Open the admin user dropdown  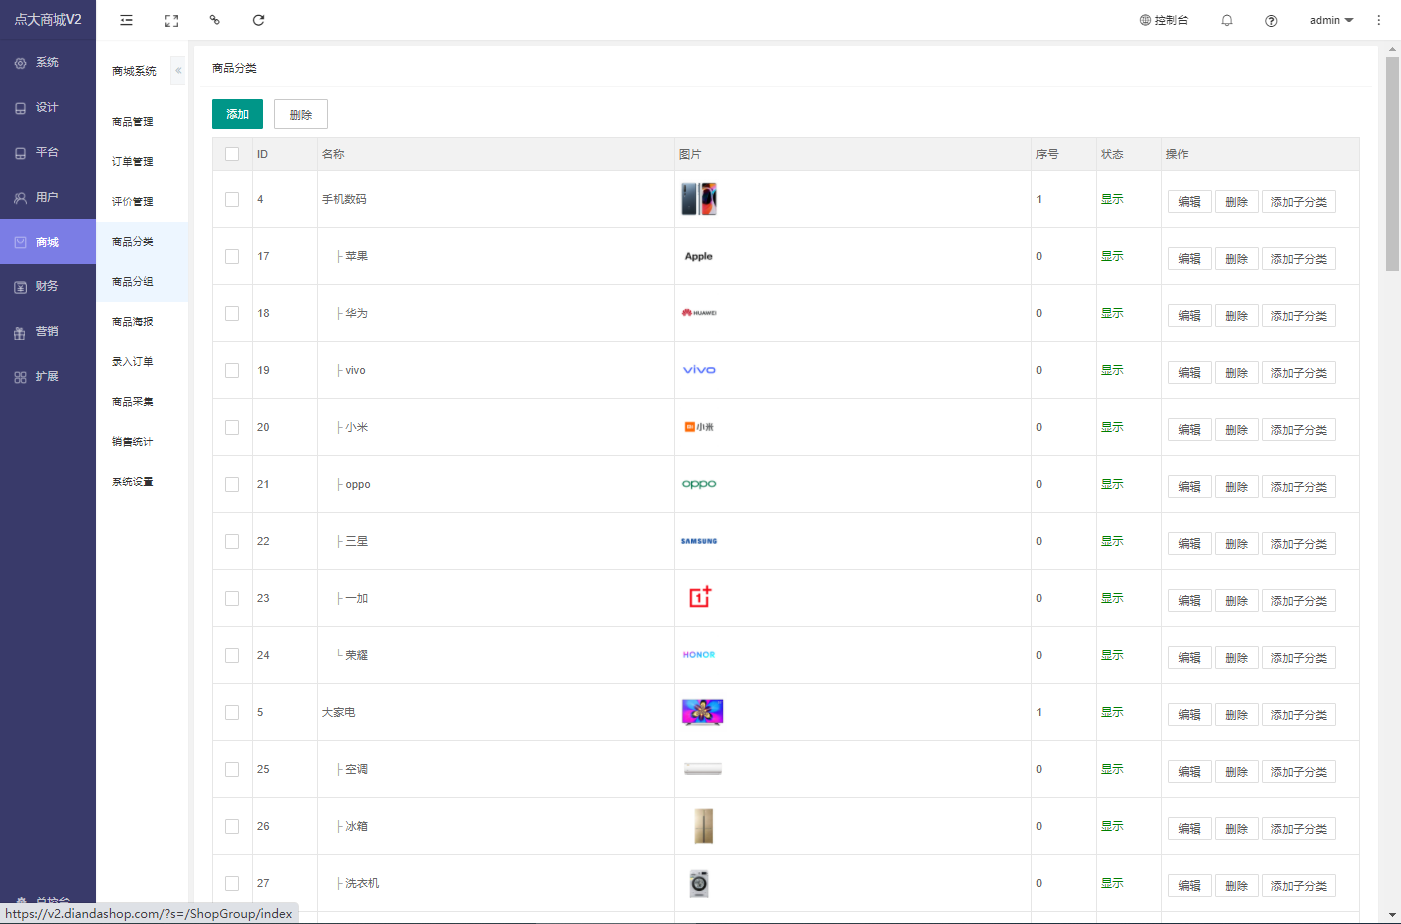(x=1330, y=20)
